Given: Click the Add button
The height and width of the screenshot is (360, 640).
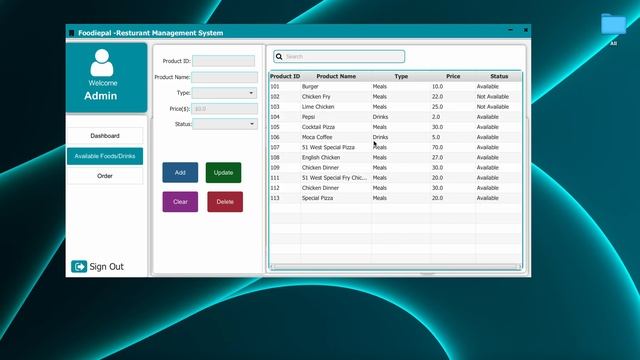Looking at the screenshot, I should pos(180,173).
